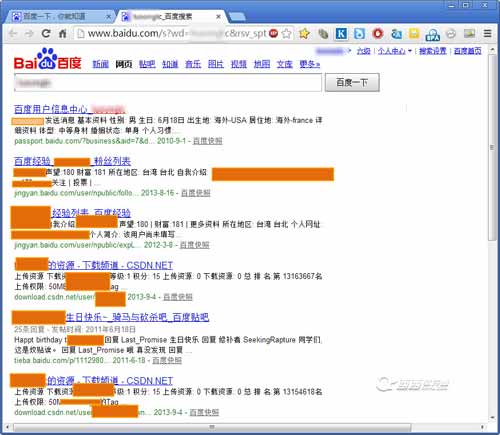Open the new tab button
The width and height of the screenshot is (500, 435).
pos(237,17)
